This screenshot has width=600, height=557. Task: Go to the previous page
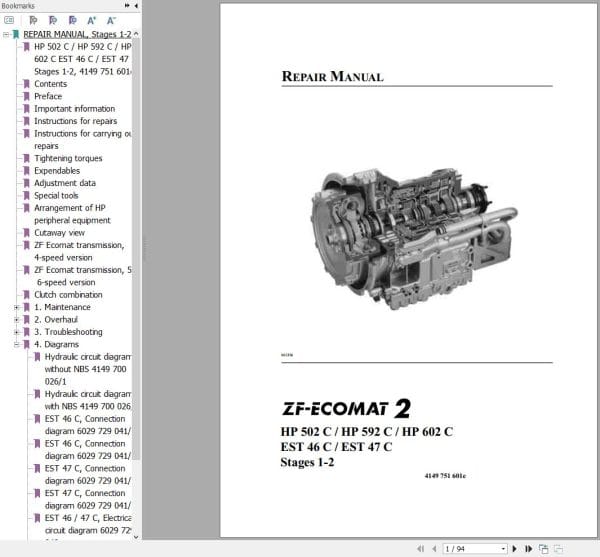click(434, 549)
